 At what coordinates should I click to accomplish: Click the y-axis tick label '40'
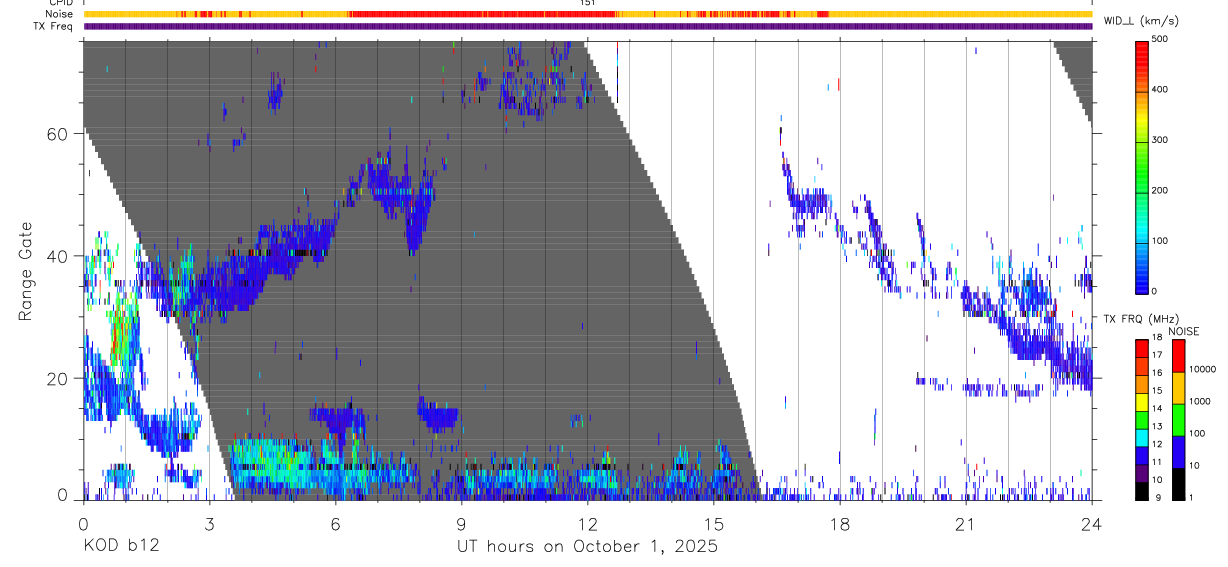point(58,256)
